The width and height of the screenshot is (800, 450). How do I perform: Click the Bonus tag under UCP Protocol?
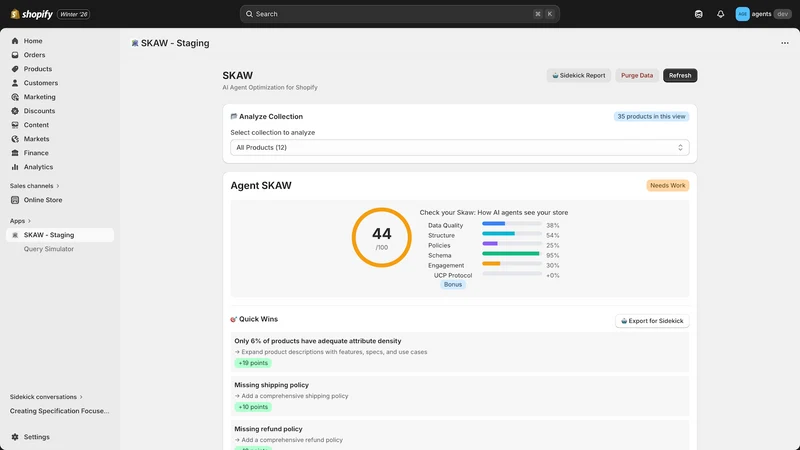tap(453, 285)
